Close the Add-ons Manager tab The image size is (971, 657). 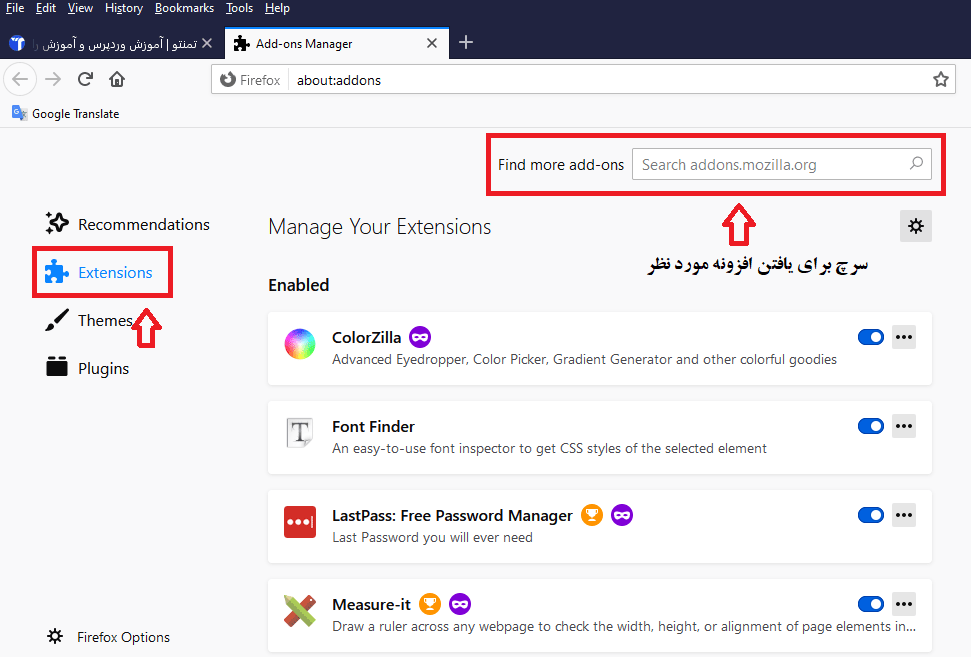click(x=432, y=43)
